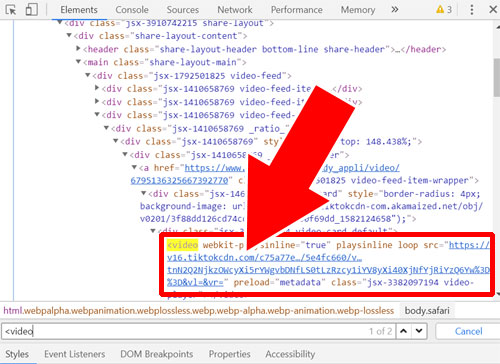Expand the second video-feed-item div
This screenshot has height=364, width=500.
pyautogui.click(x=97, y=101)
